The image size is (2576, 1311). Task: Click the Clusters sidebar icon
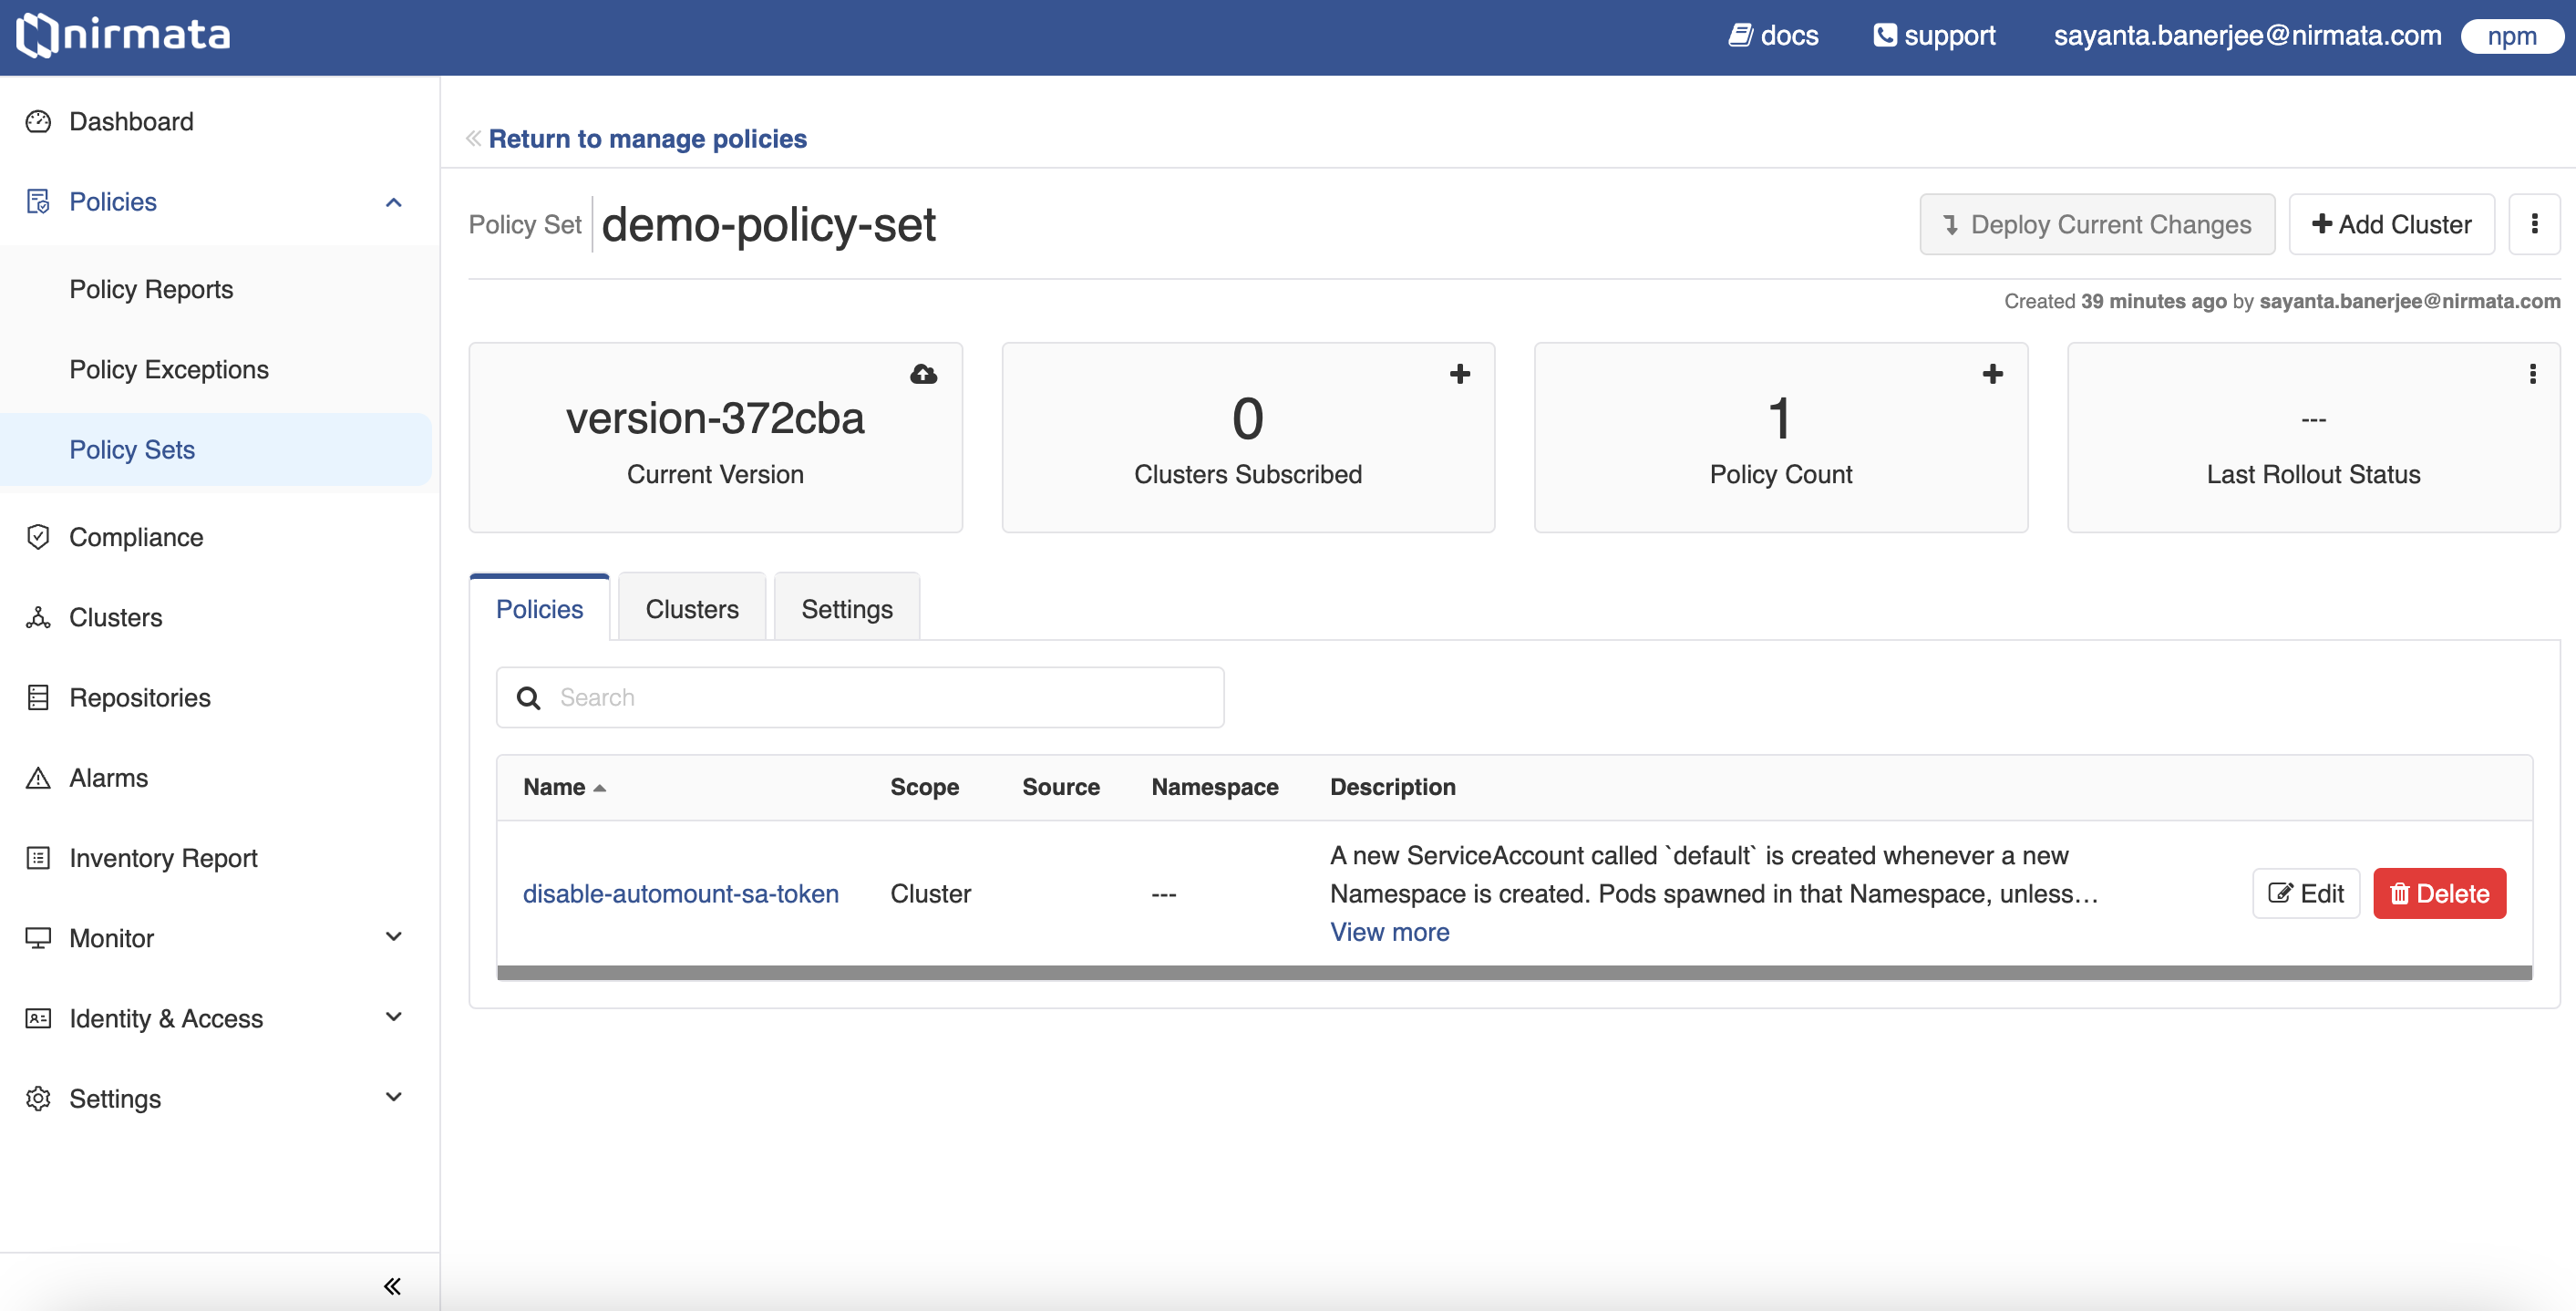click(x=38, y=617)
